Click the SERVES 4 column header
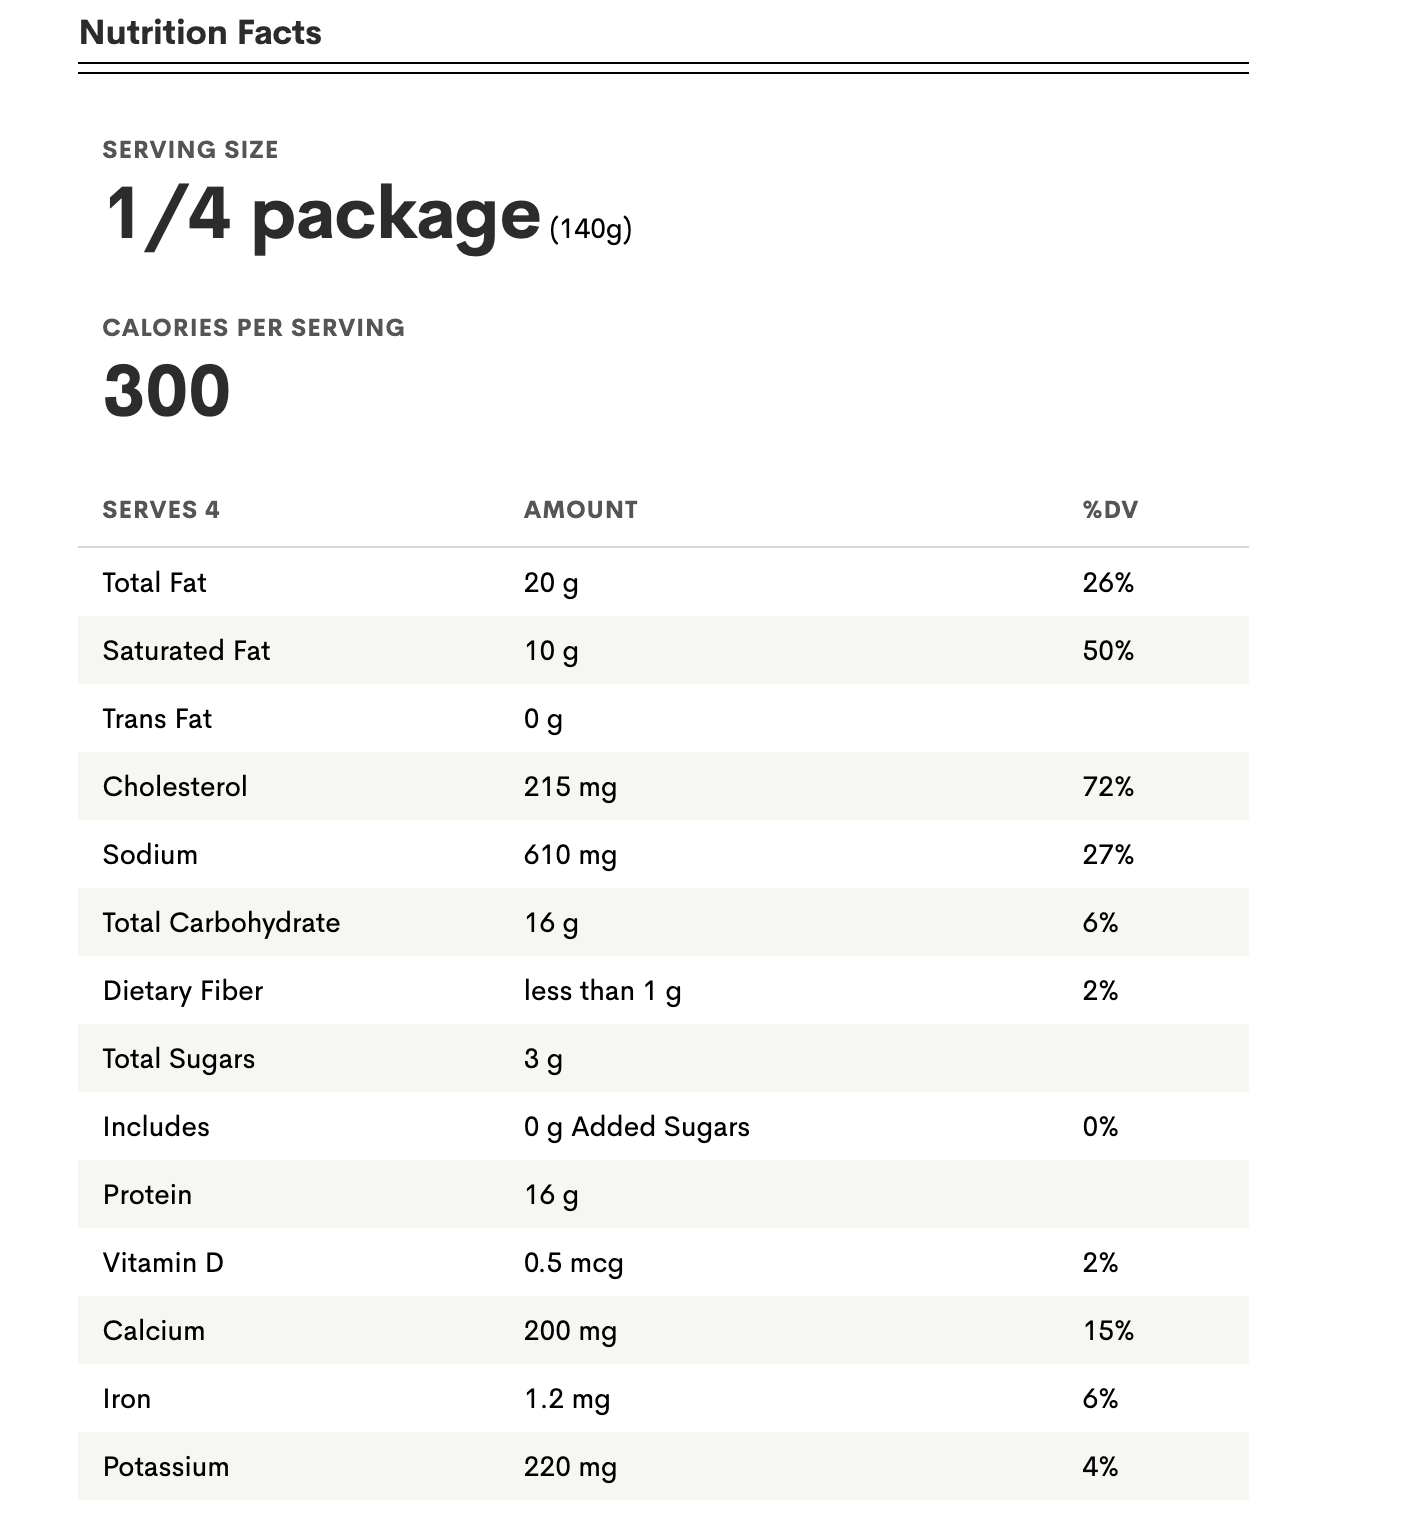 click(161, 510)
